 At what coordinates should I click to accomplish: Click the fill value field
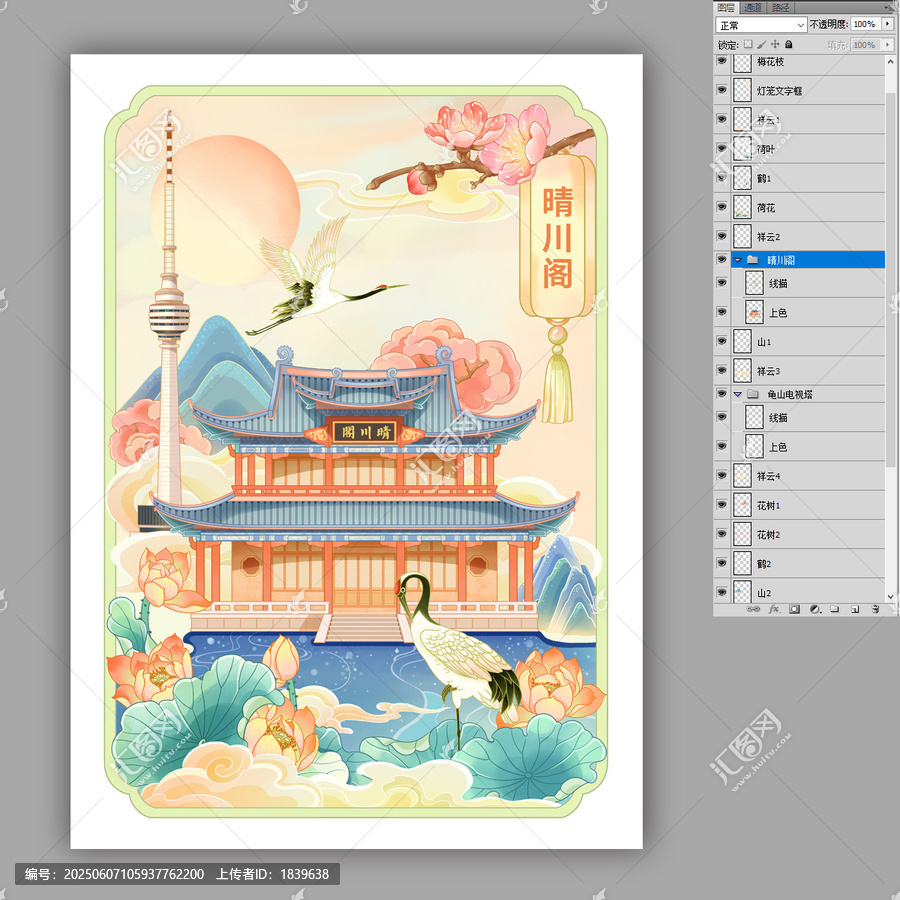[865, 45]
